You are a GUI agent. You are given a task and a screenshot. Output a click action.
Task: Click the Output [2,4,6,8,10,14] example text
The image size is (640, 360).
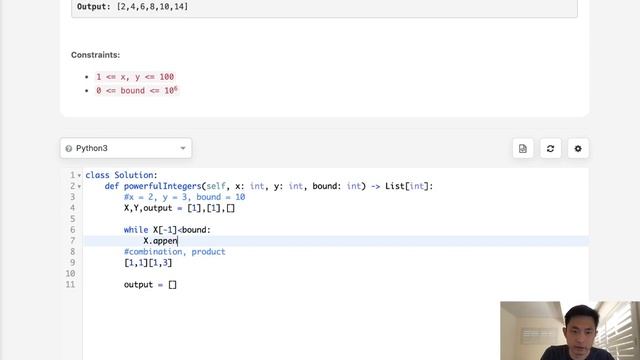[x=132, y=7]
